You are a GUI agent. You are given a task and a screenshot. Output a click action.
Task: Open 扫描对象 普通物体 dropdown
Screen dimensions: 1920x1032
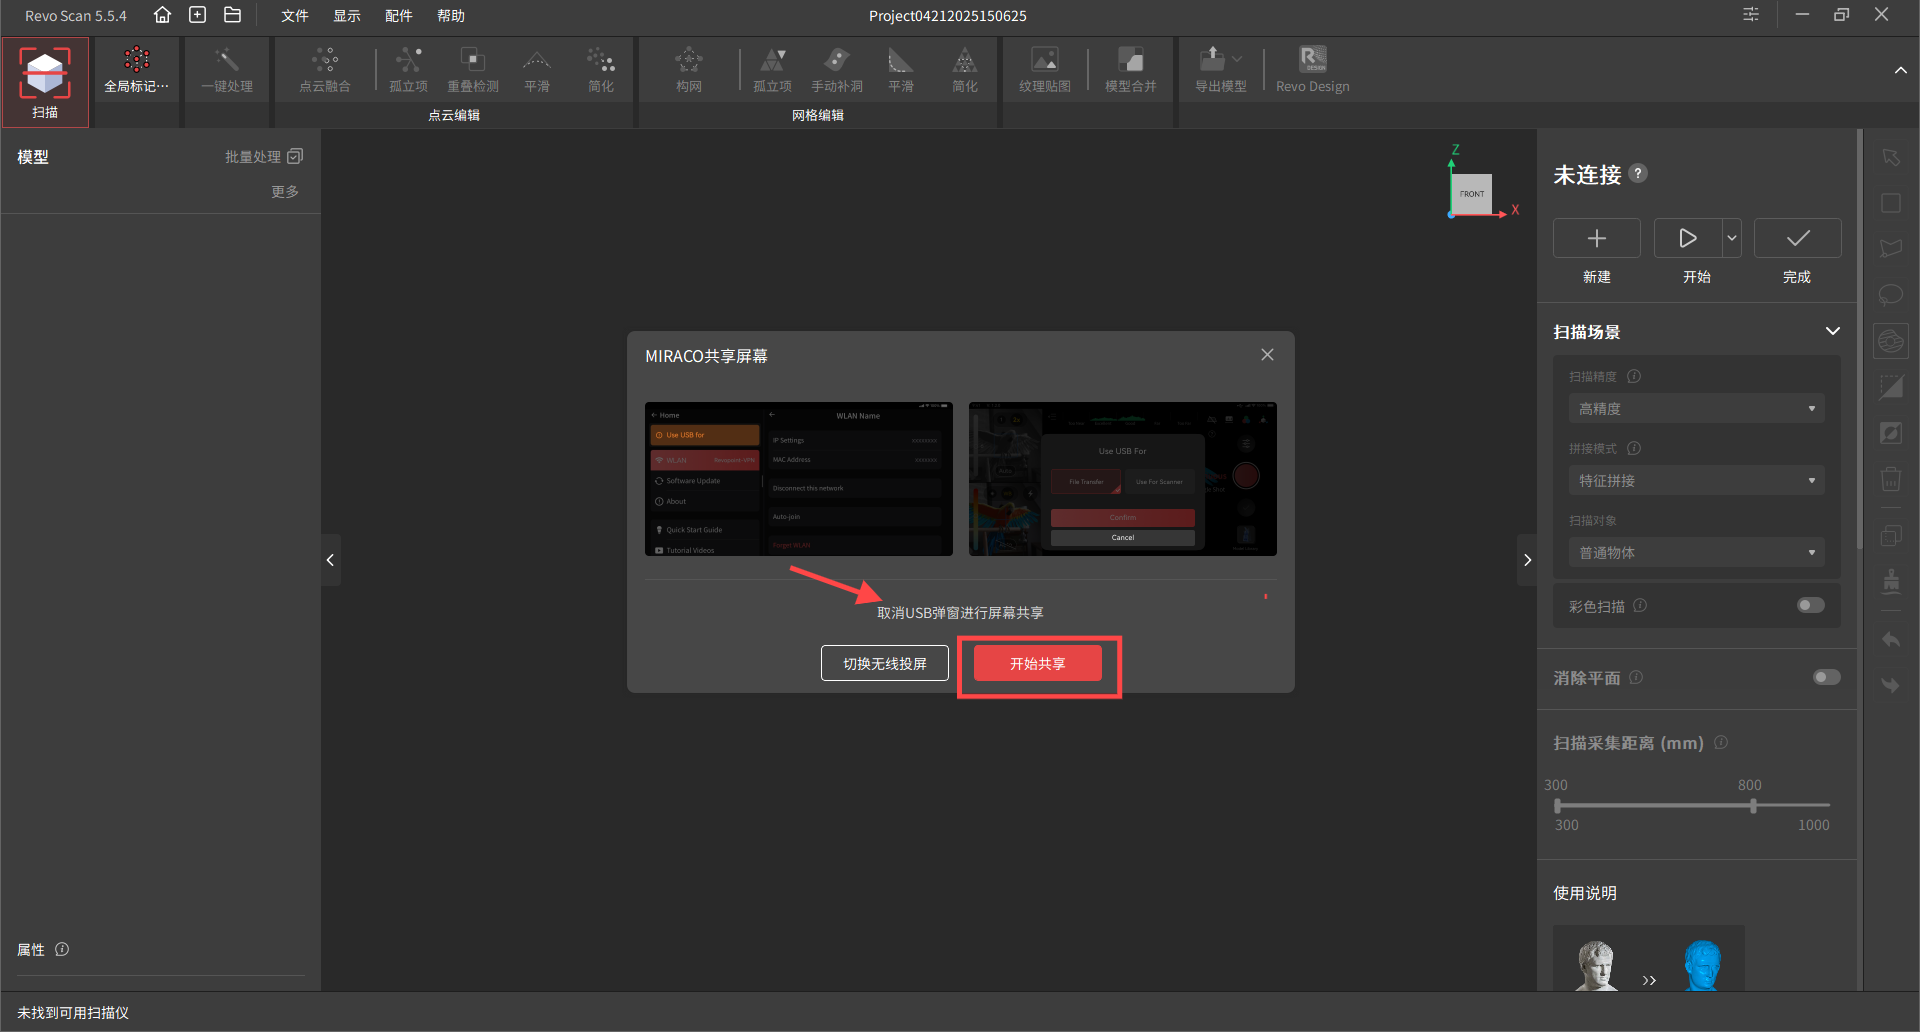(1697, 552)
